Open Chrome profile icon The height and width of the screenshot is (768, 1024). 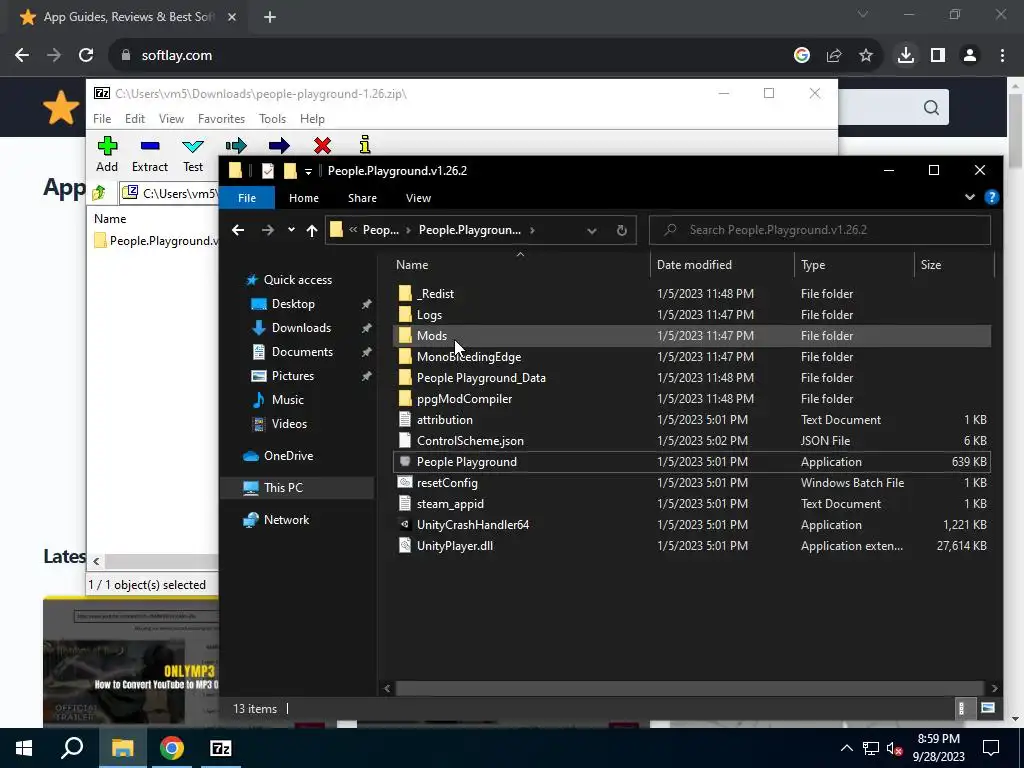click(970, 56)
